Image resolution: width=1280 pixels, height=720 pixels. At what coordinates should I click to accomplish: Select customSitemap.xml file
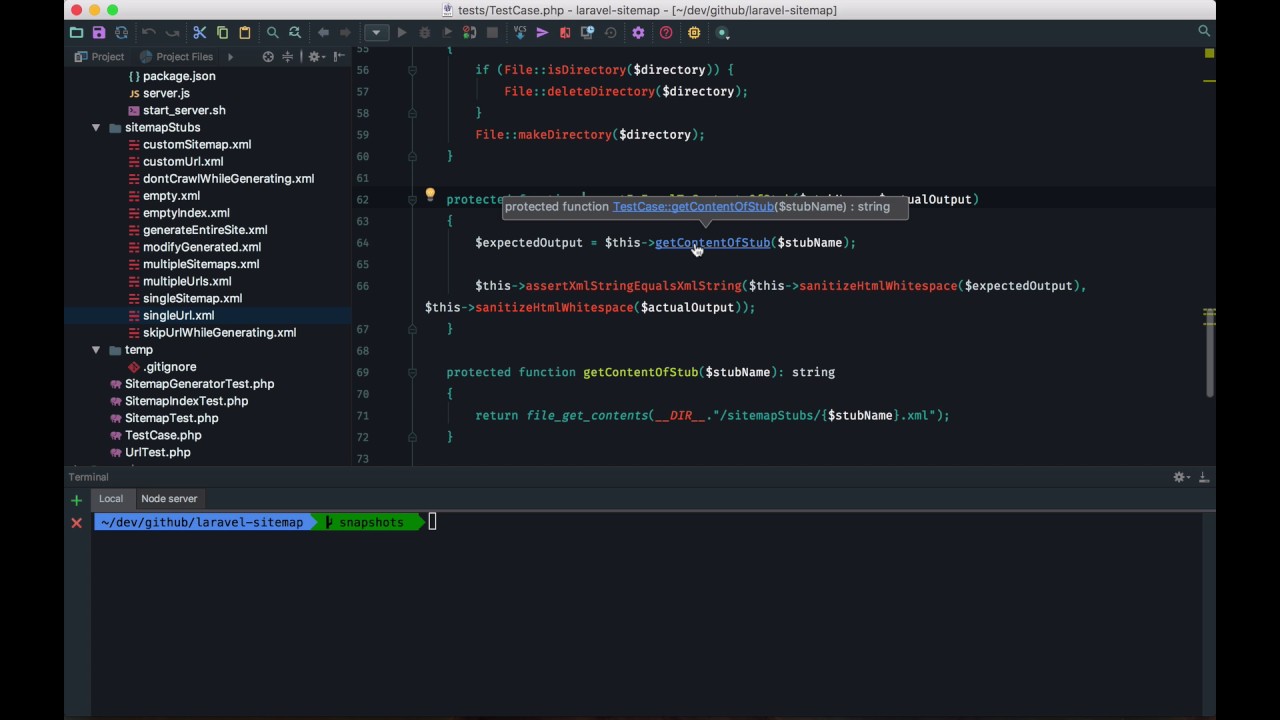click(197, 145)
